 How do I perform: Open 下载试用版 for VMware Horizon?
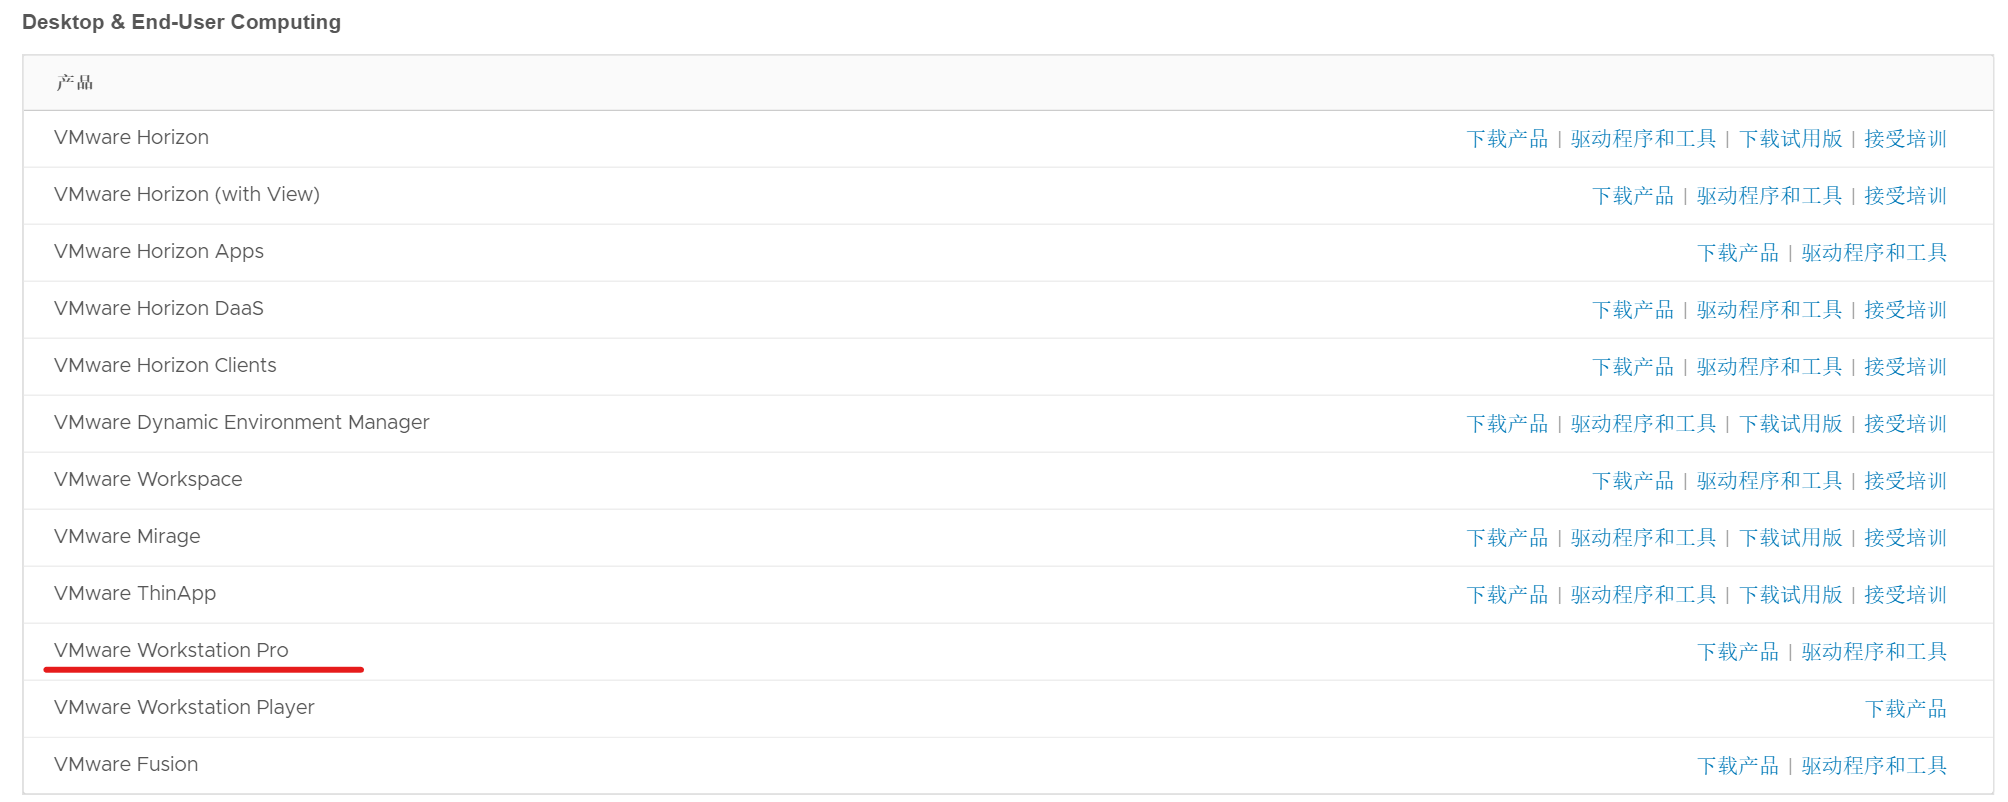[x=1792, y=138]
